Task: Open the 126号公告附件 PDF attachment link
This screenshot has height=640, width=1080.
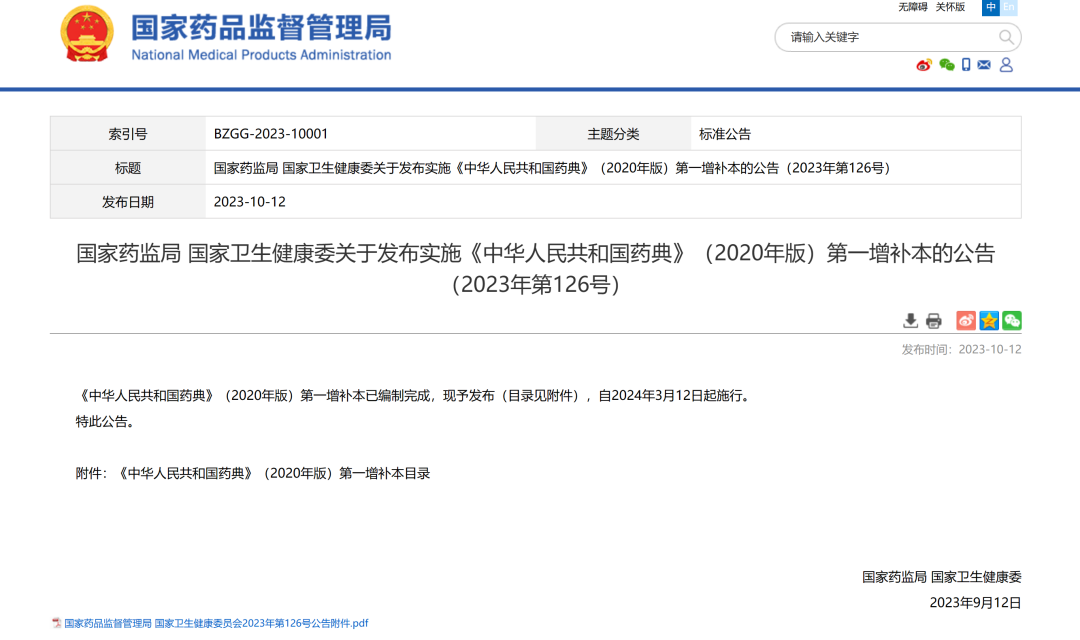Action: [213, 622]
